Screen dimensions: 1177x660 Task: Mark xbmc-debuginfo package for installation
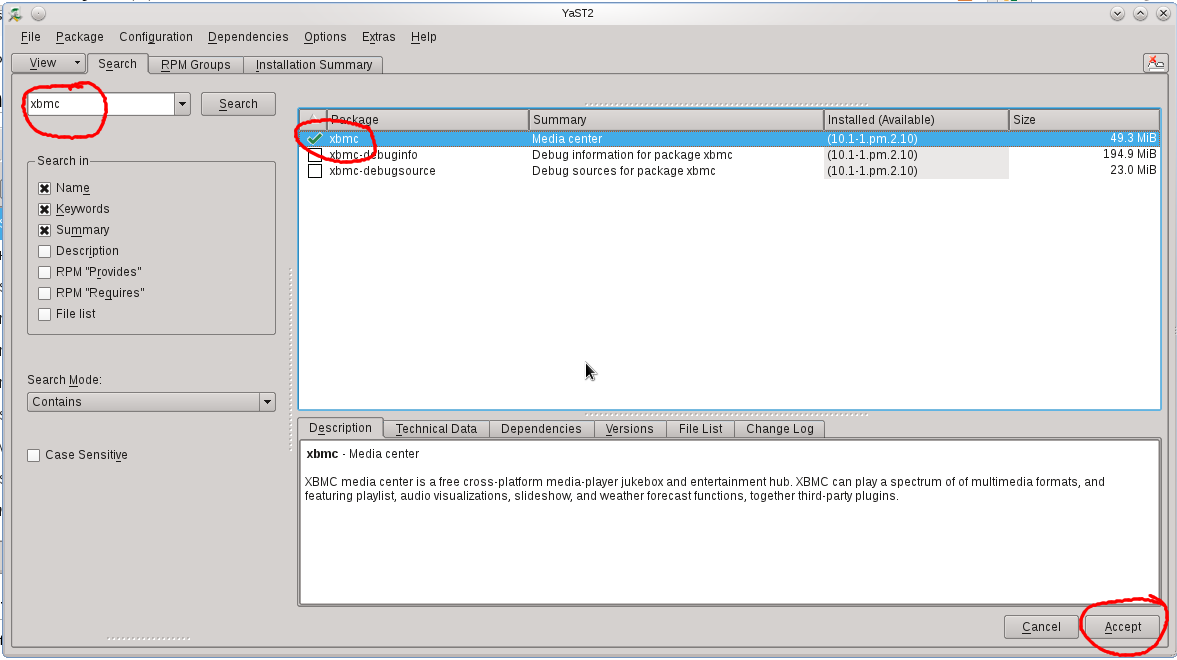click(x=315, y=155)
